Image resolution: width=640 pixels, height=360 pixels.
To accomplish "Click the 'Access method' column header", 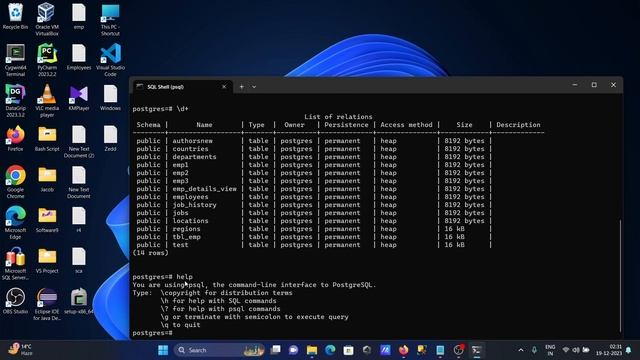I will click(x=406, y=125).
